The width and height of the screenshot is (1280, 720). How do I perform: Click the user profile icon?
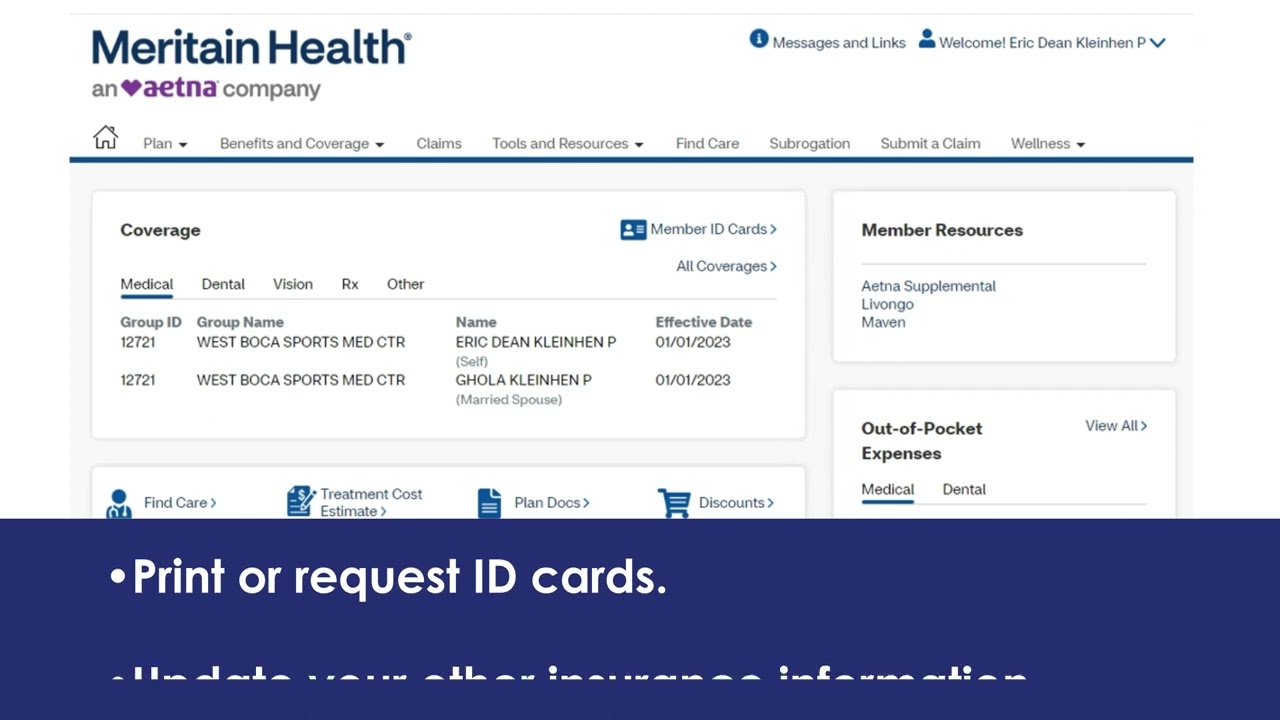(927, 39)
